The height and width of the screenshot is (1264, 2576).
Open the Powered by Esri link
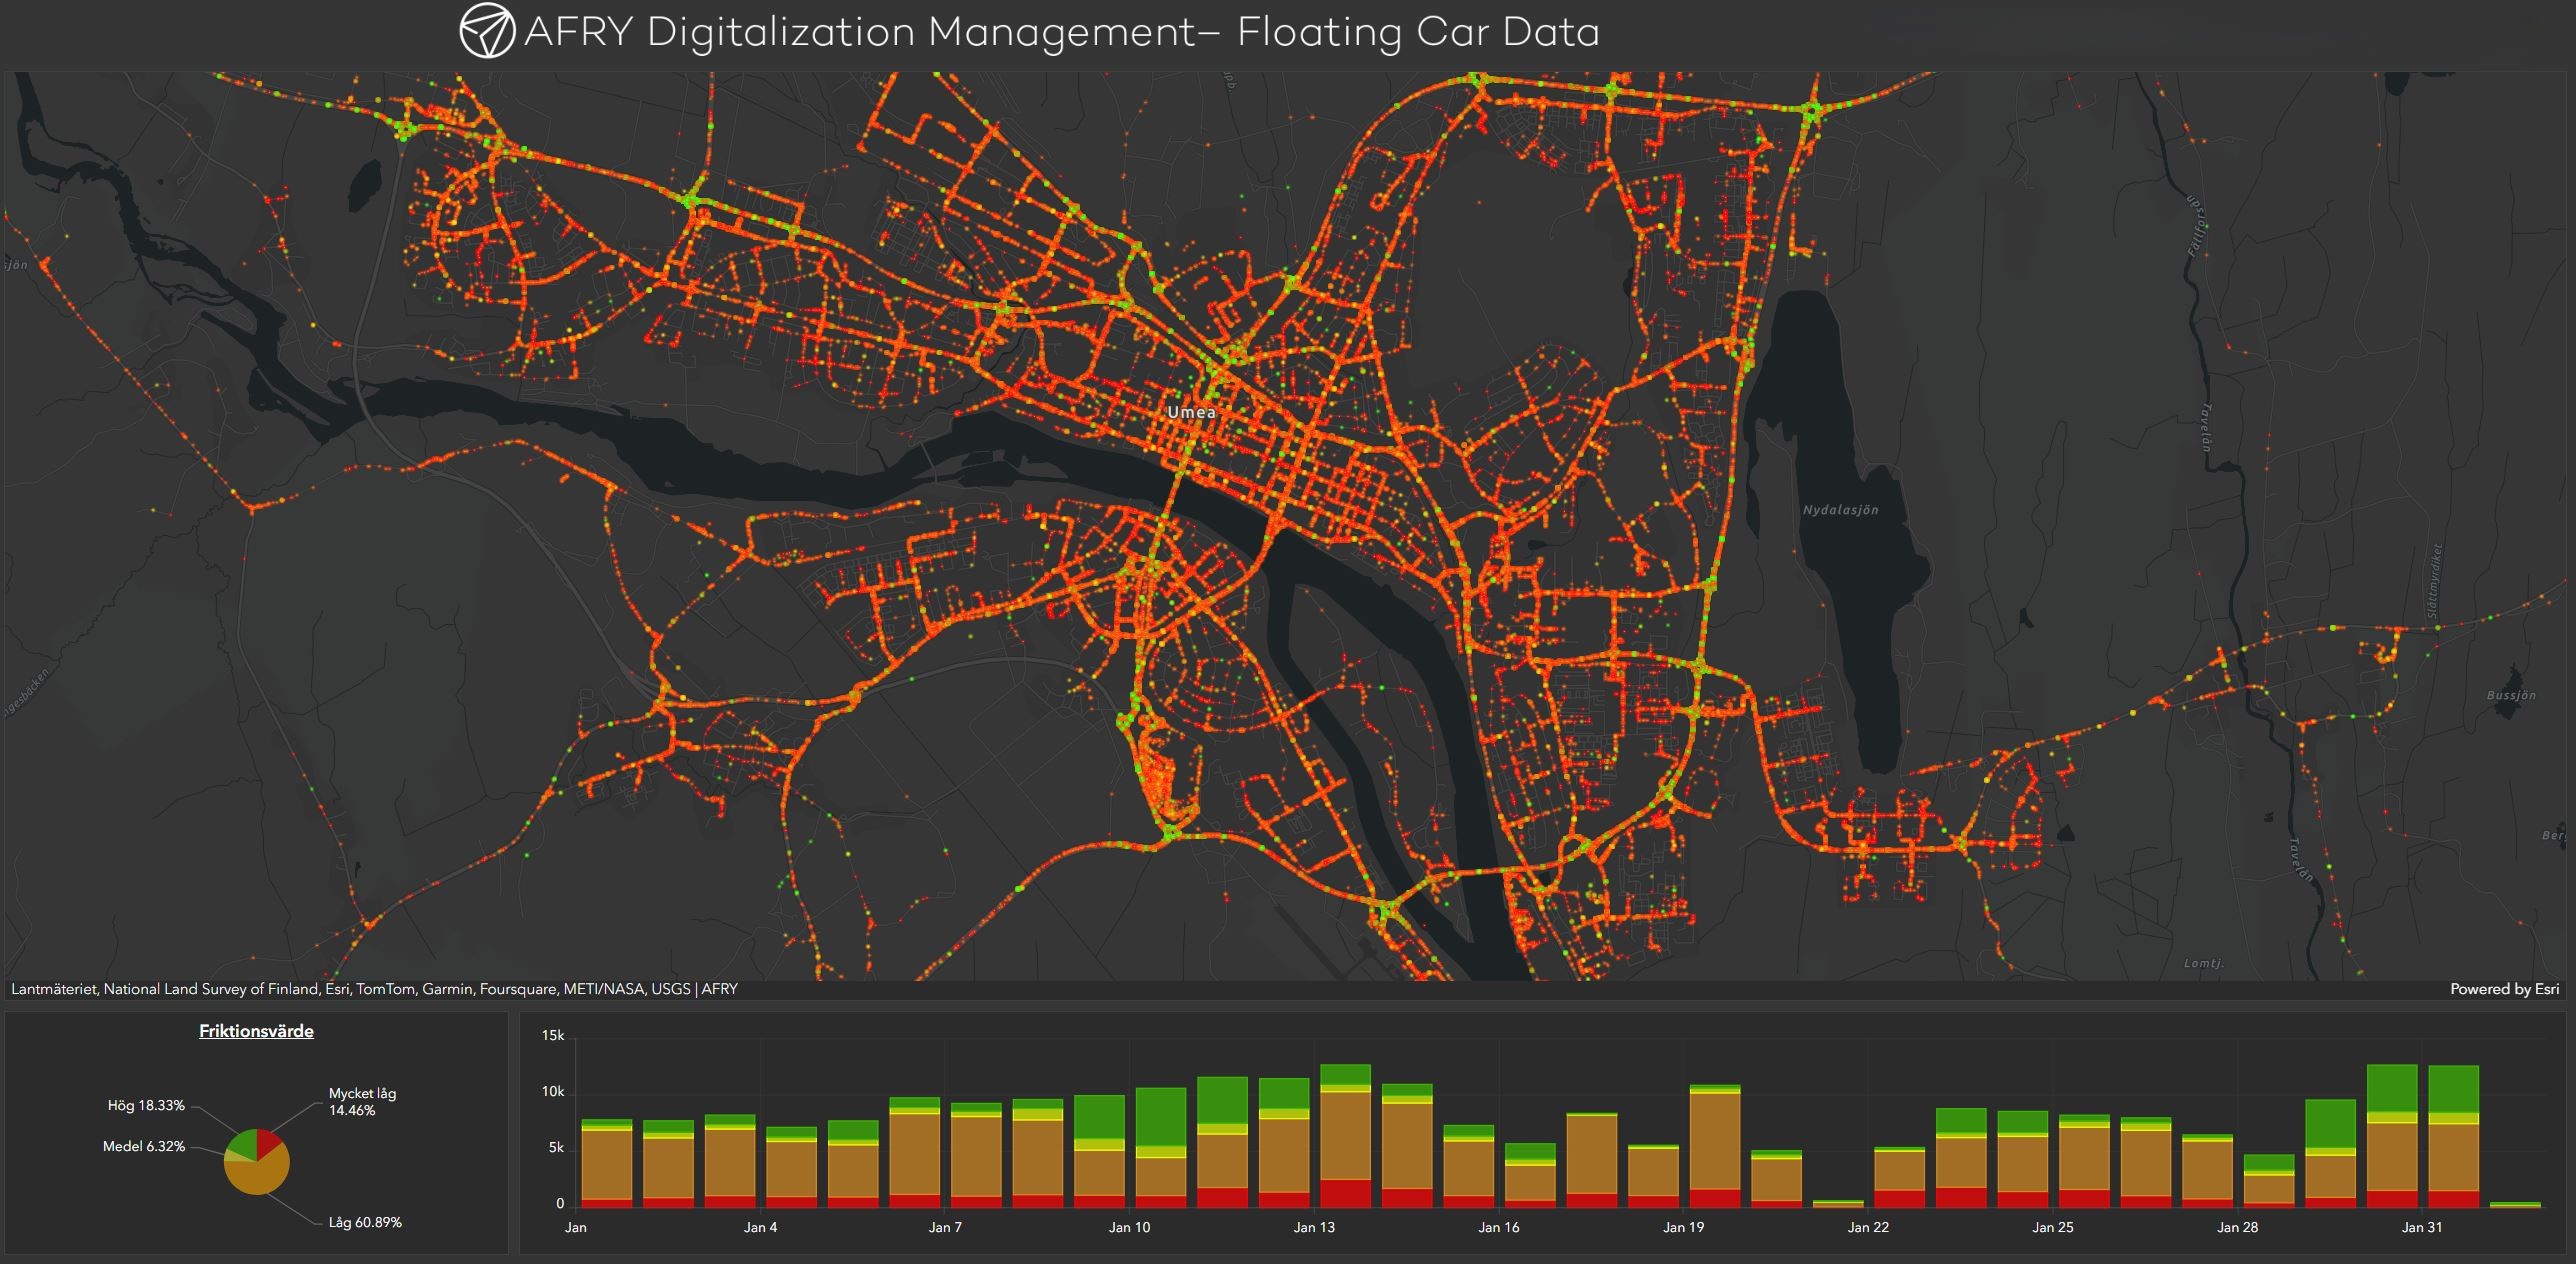[2504, 989]
